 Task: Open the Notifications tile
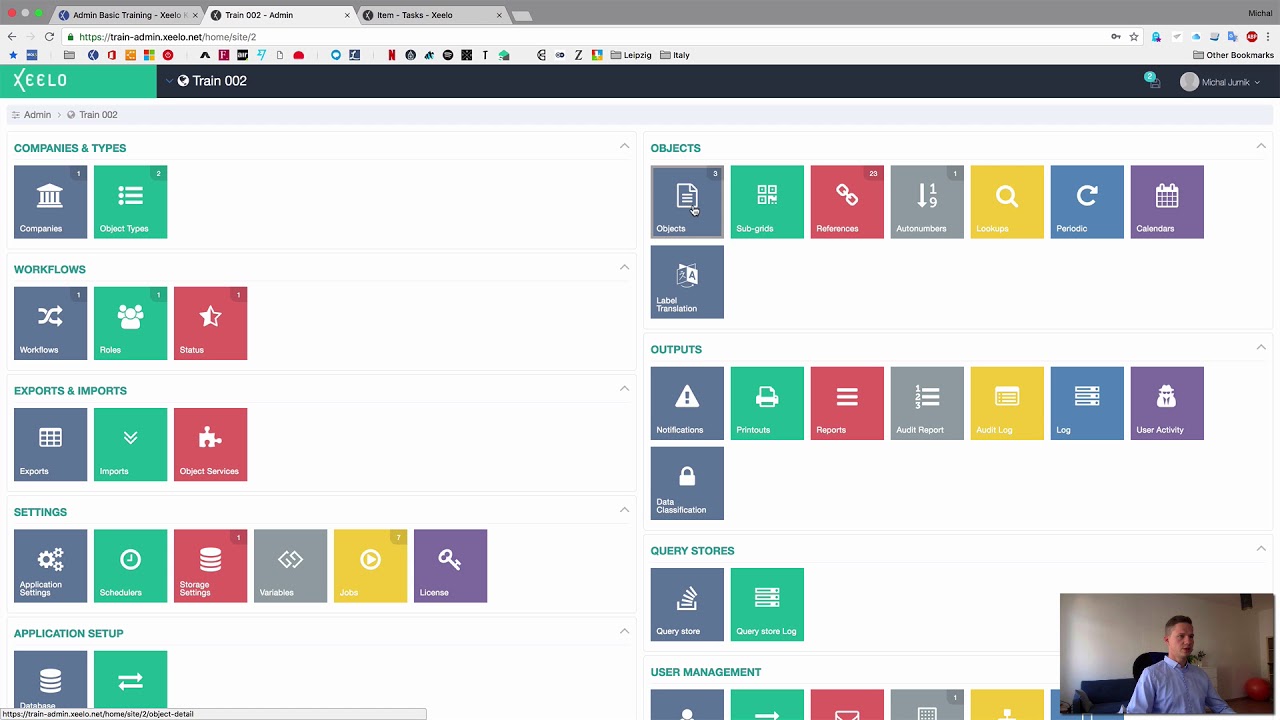[687, 403]
